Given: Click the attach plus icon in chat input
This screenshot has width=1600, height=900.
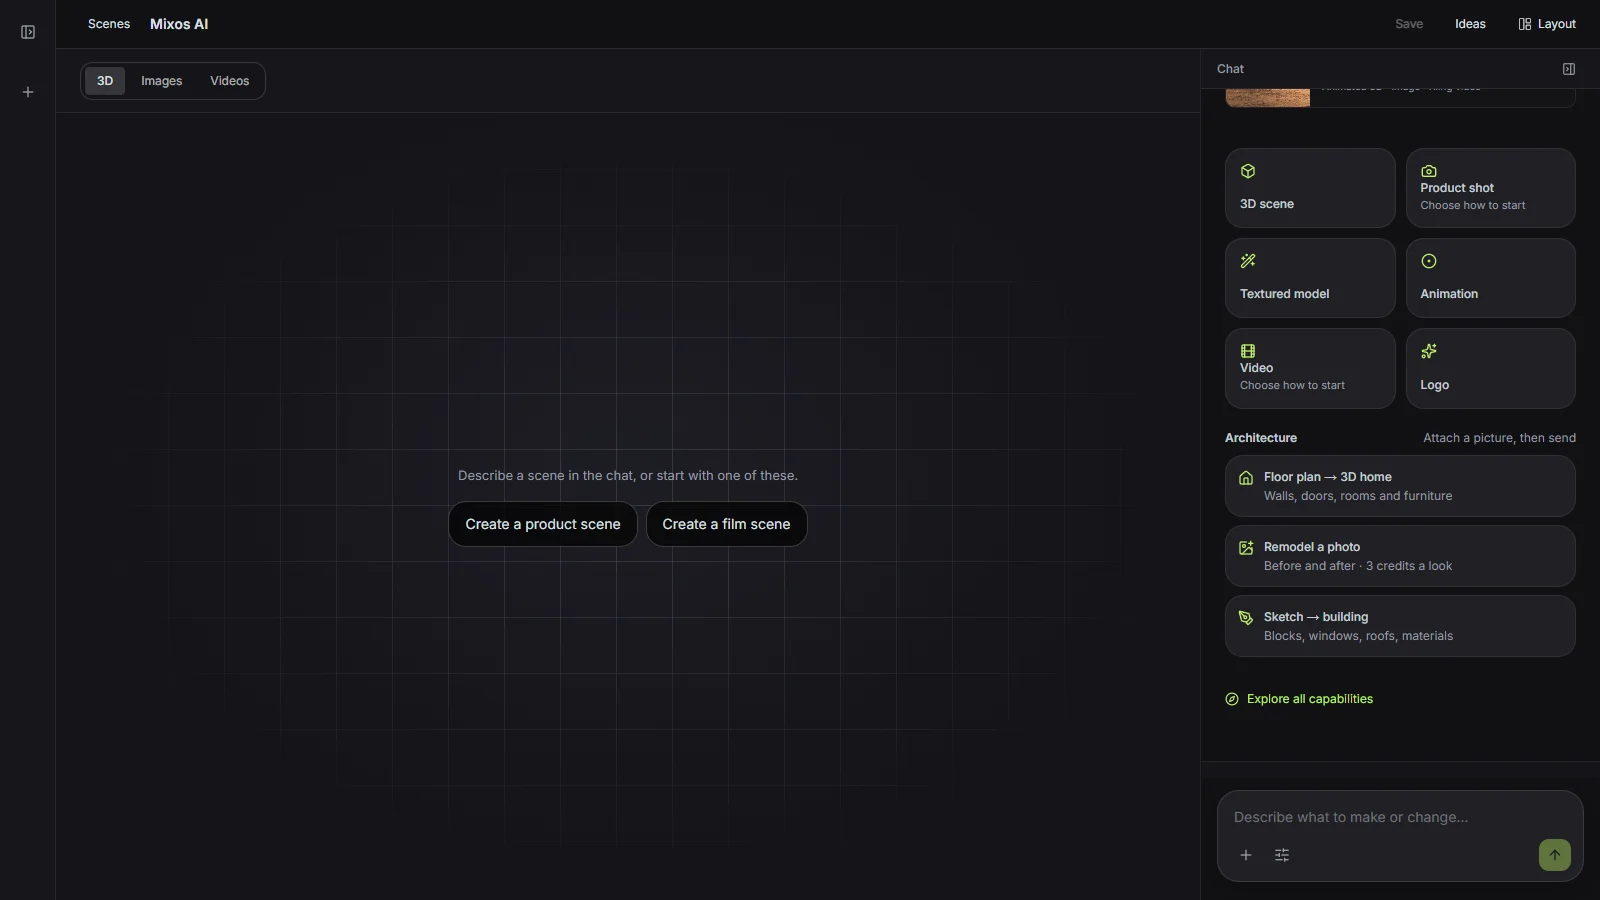Looking at the screenshot, I should click(x=1246, y=855).
